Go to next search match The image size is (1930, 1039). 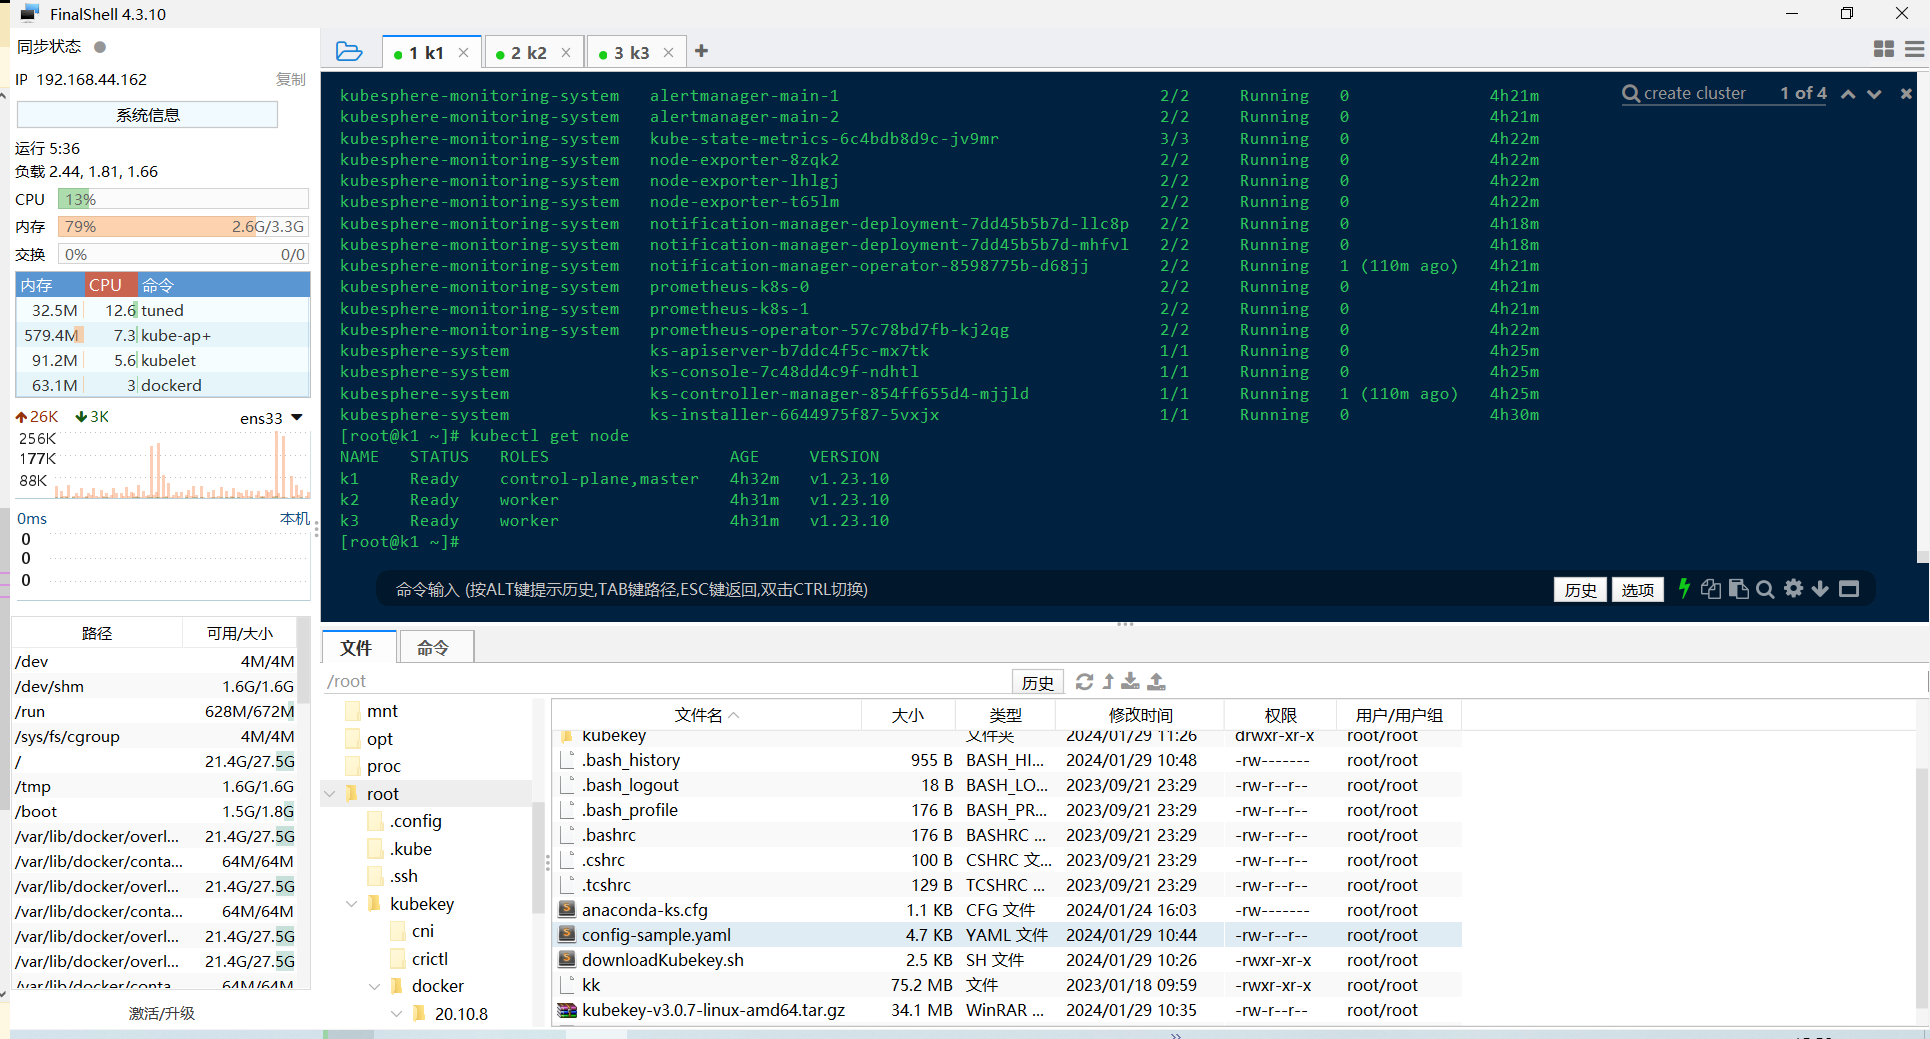click(1874, 94)
